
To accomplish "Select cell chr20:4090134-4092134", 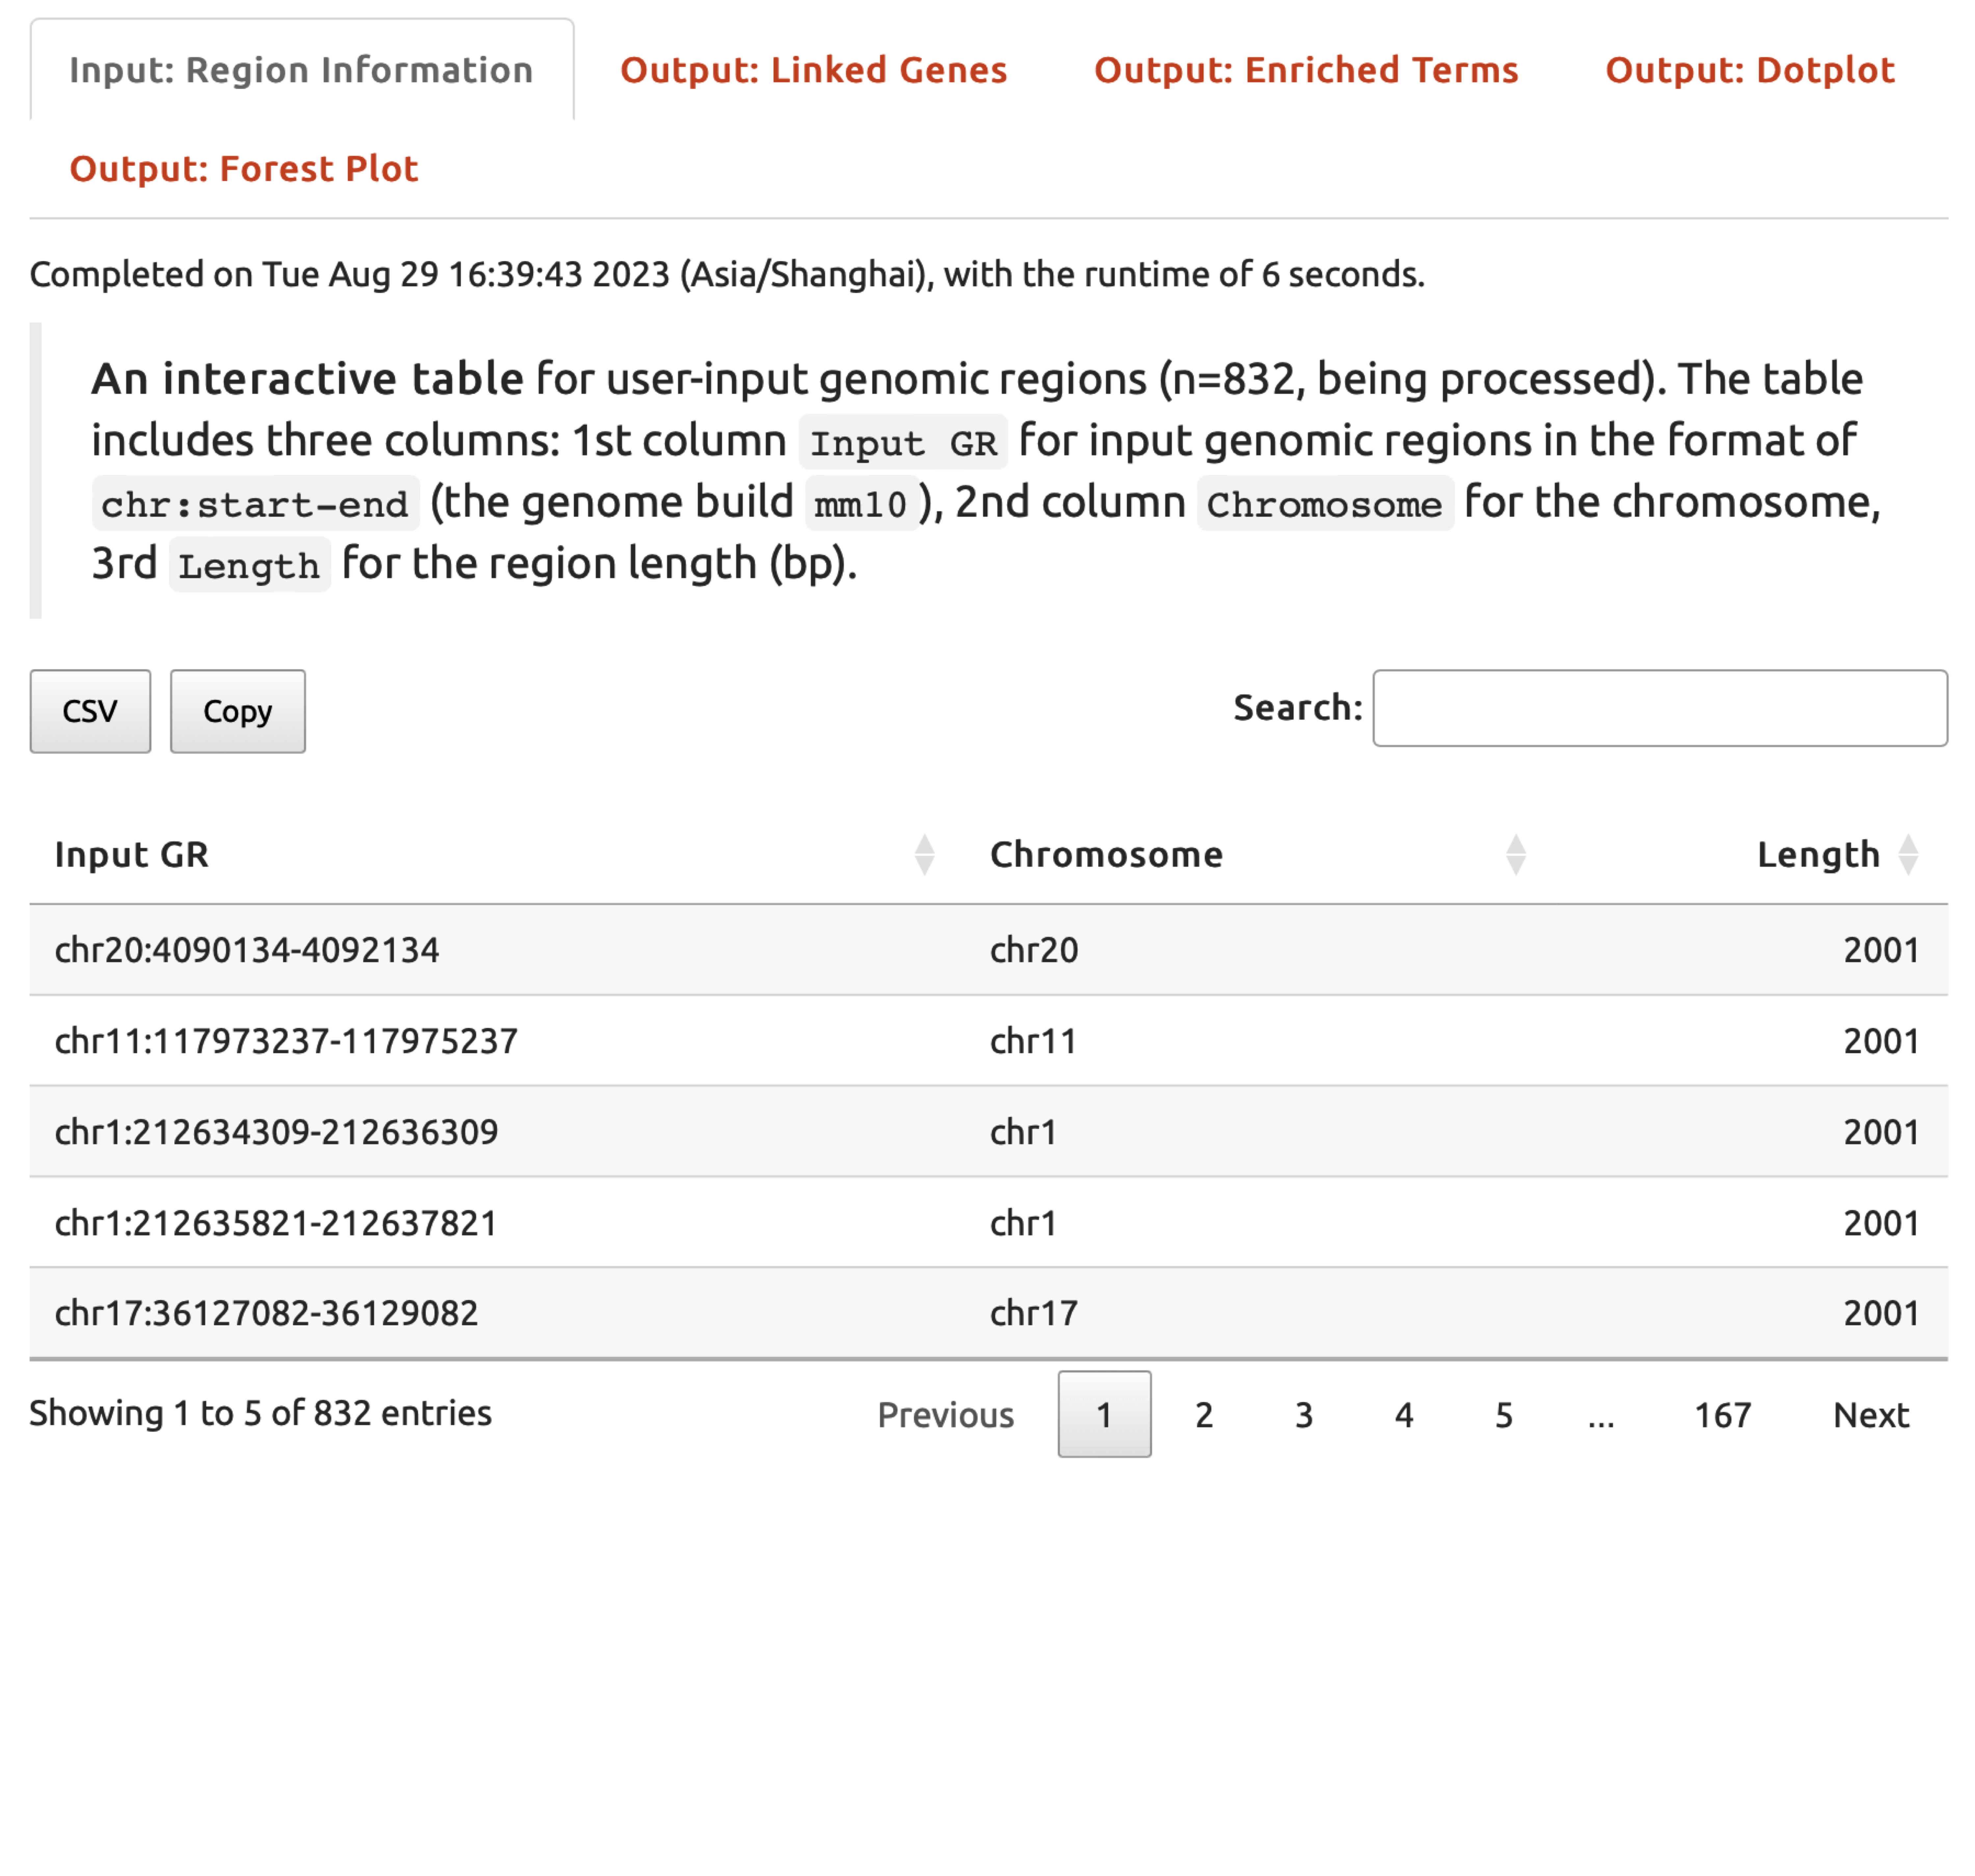I will (247, 950).
